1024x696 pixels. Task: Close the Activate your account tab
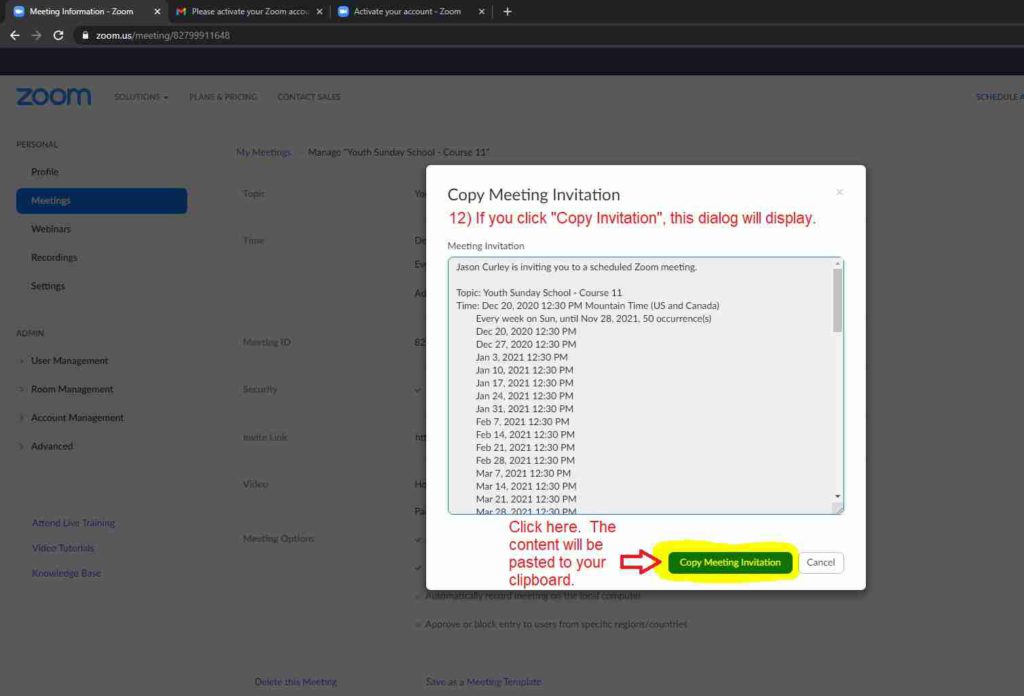pos(481,11)
